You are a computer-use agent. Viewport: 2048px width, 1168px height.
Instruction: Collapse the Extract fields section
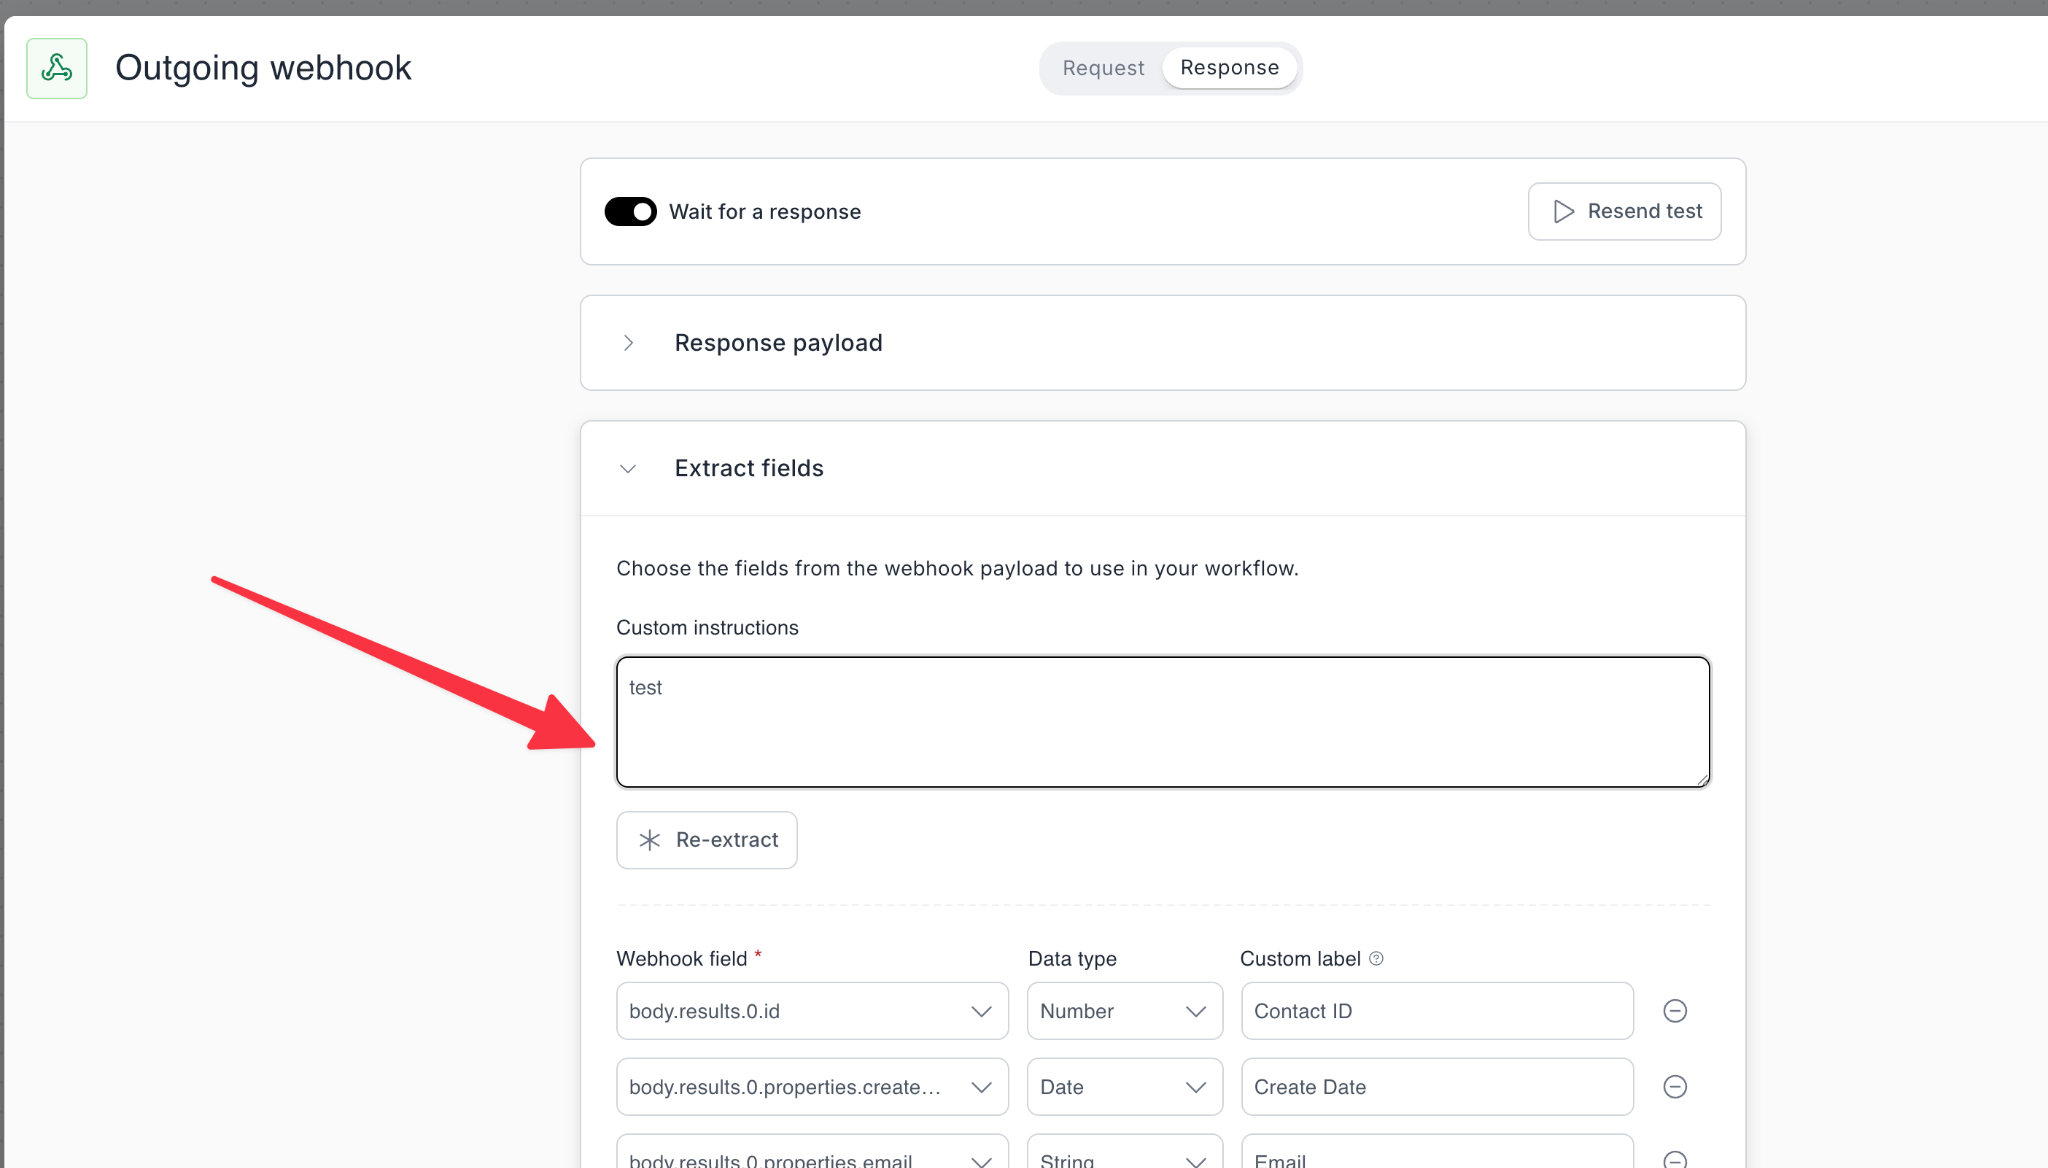click(x=628, y=468)
